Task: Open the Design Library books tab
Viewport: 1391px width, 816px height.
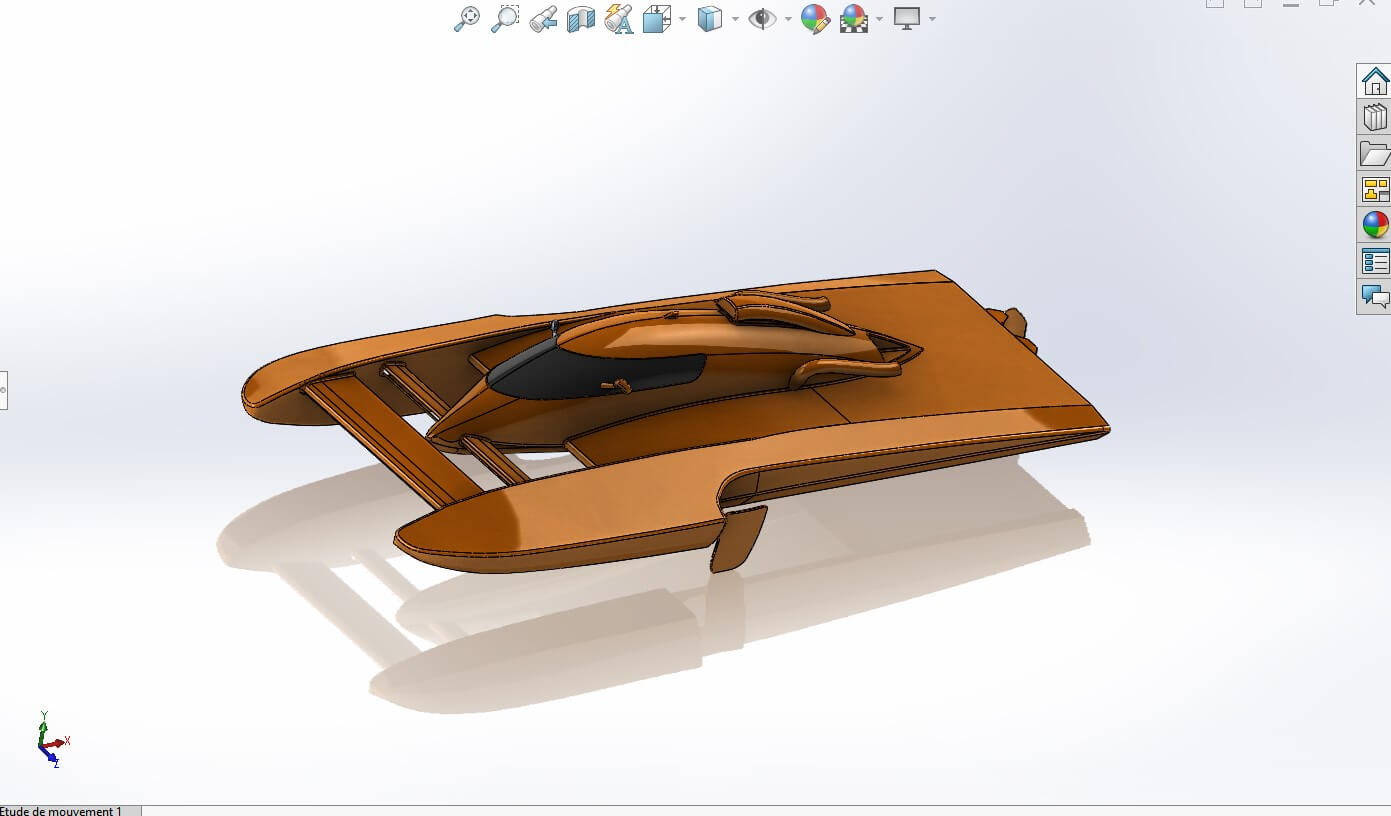Action: click(x=1375, y=117)
